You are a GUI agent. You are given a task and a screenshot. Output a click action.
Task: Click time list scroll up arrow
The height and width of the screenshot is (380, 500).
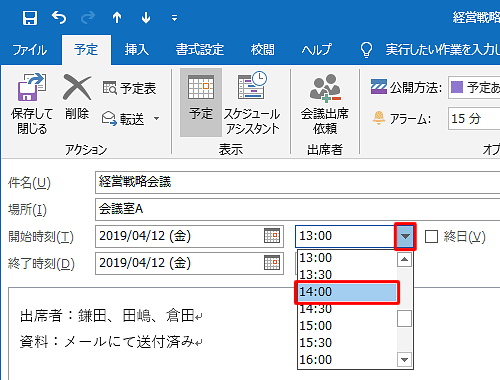404,259
